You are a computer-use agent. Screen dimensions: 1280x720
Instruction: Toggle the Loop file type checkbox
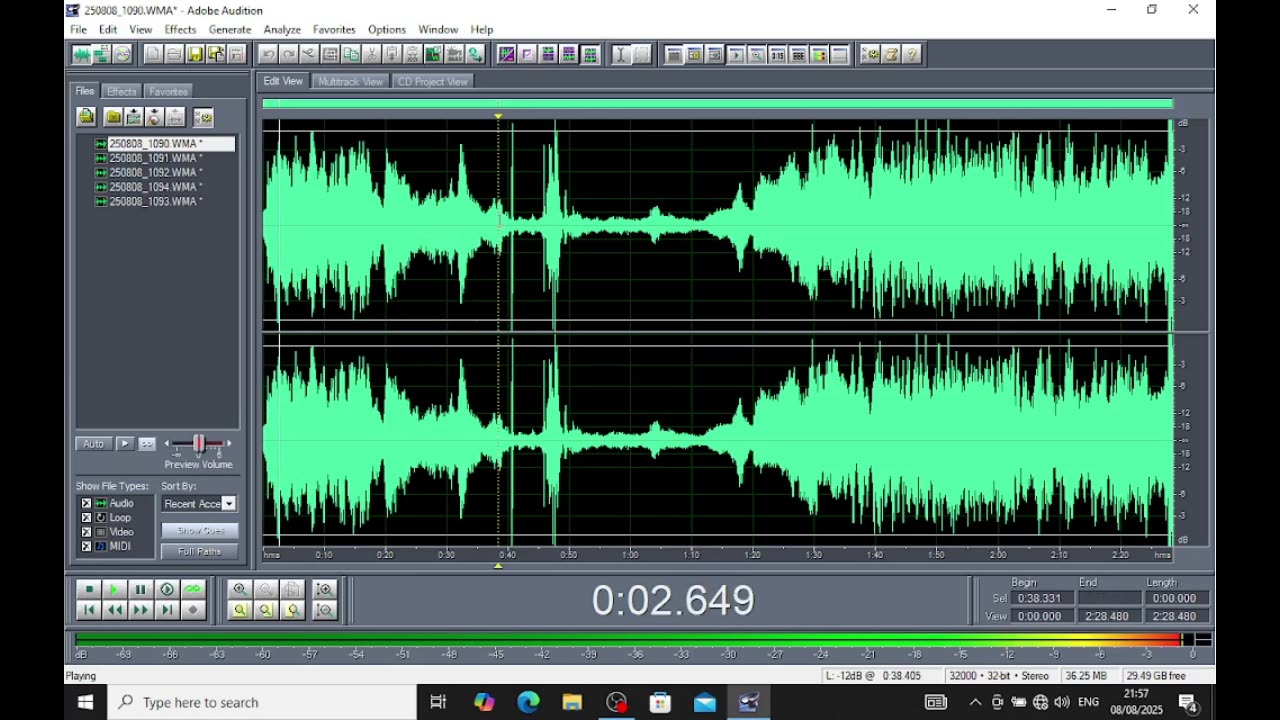(x=86, y=518)
